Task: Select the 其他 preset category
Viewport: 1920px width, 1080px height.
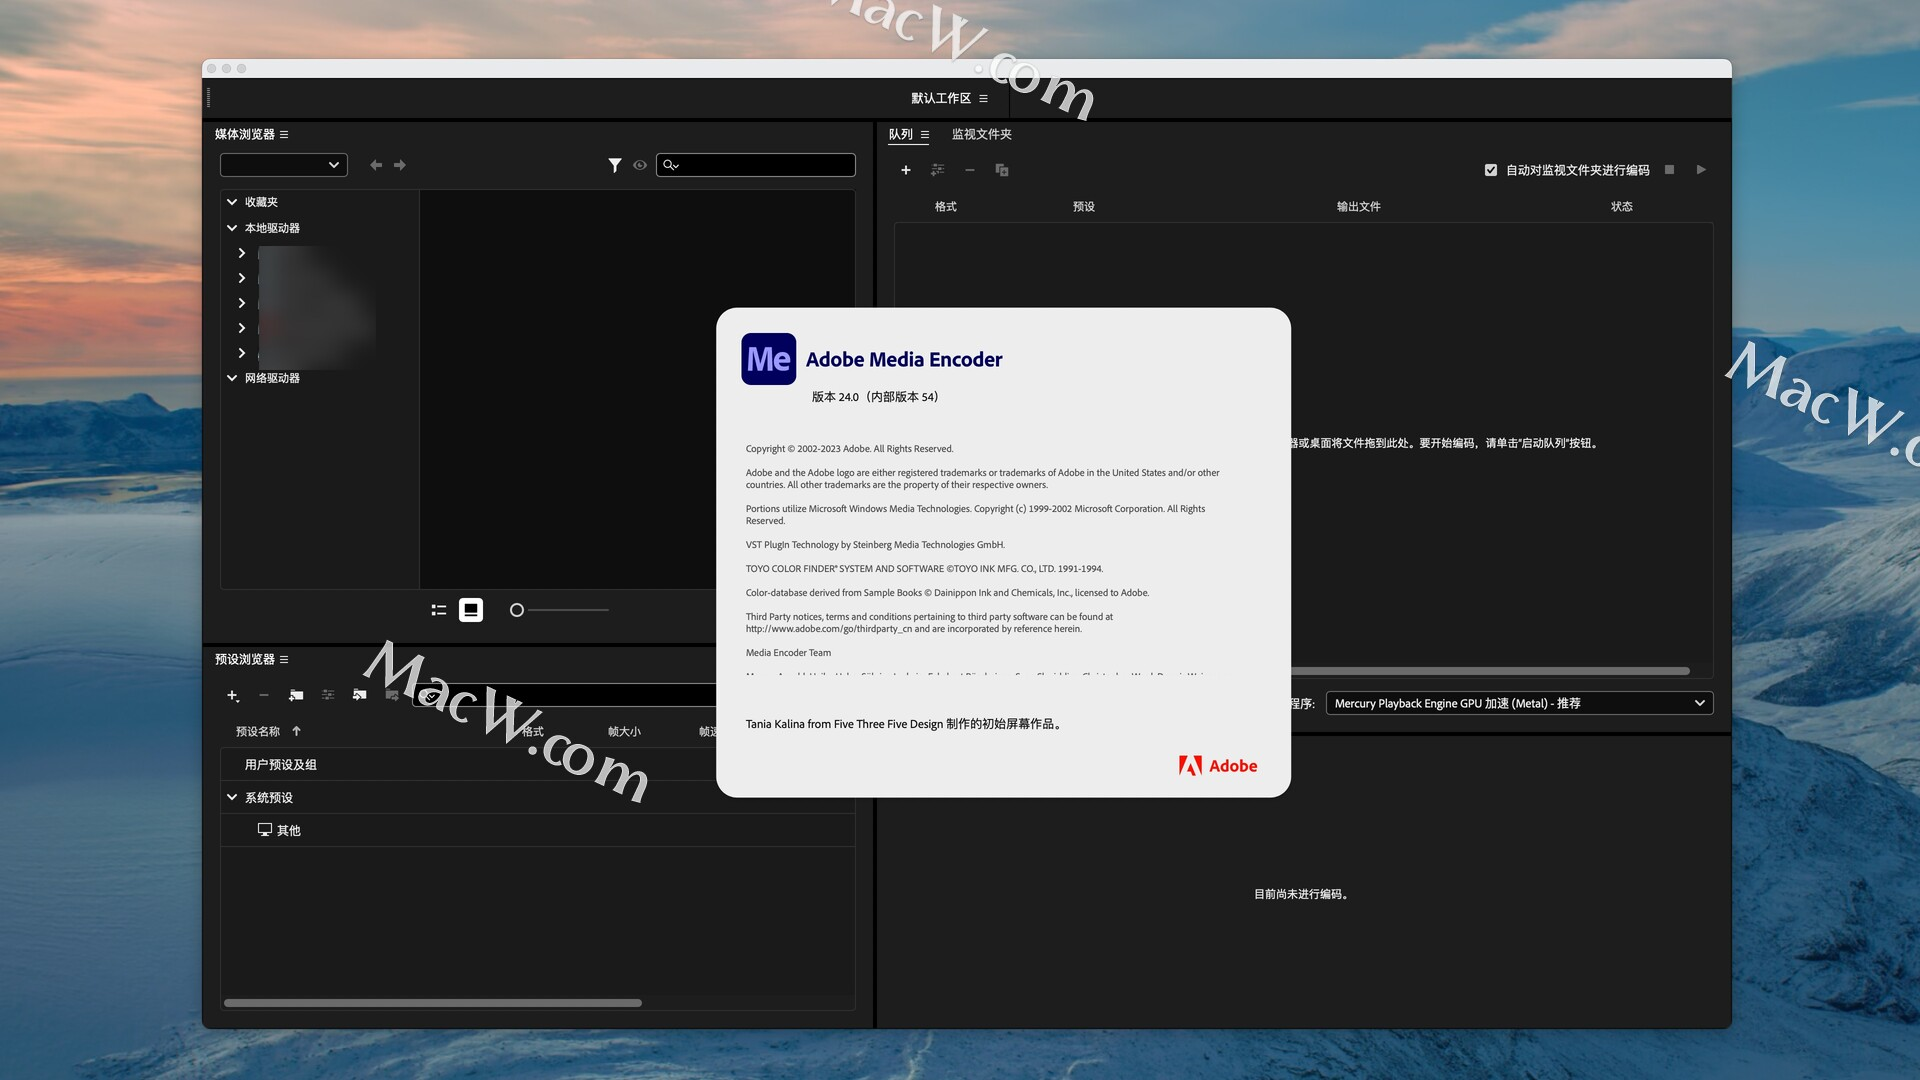Action: [288, 830]
